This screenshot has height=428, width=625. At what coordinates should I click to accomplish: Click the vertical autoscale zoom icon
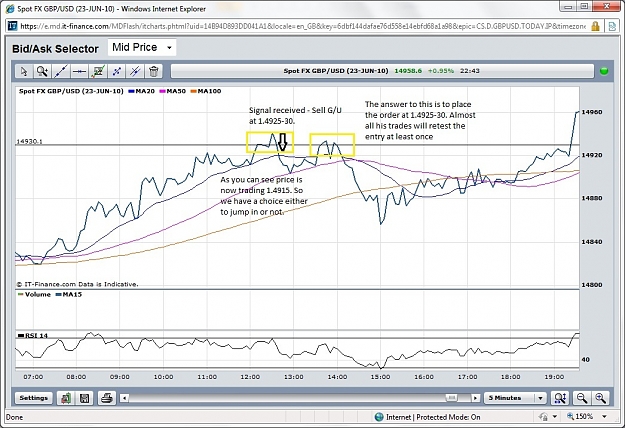coord(560,398)
